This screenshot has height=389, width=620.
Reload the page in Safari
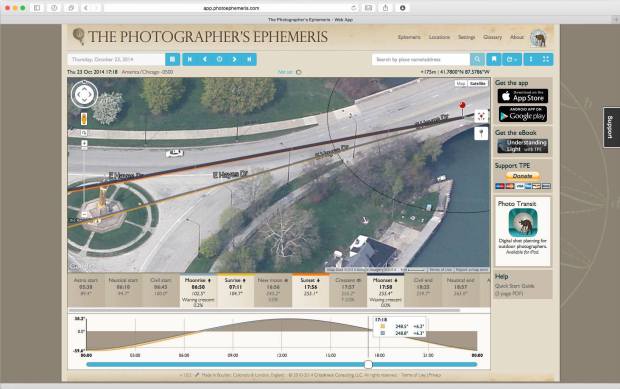353,8
